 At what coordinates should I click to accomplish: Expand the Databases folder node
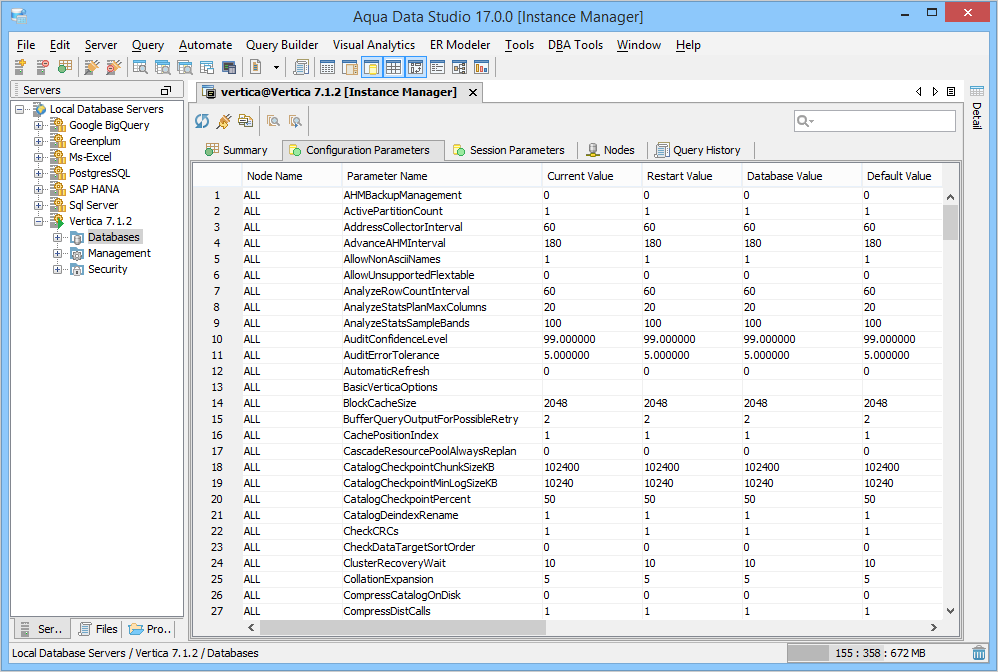coord(57,237)
